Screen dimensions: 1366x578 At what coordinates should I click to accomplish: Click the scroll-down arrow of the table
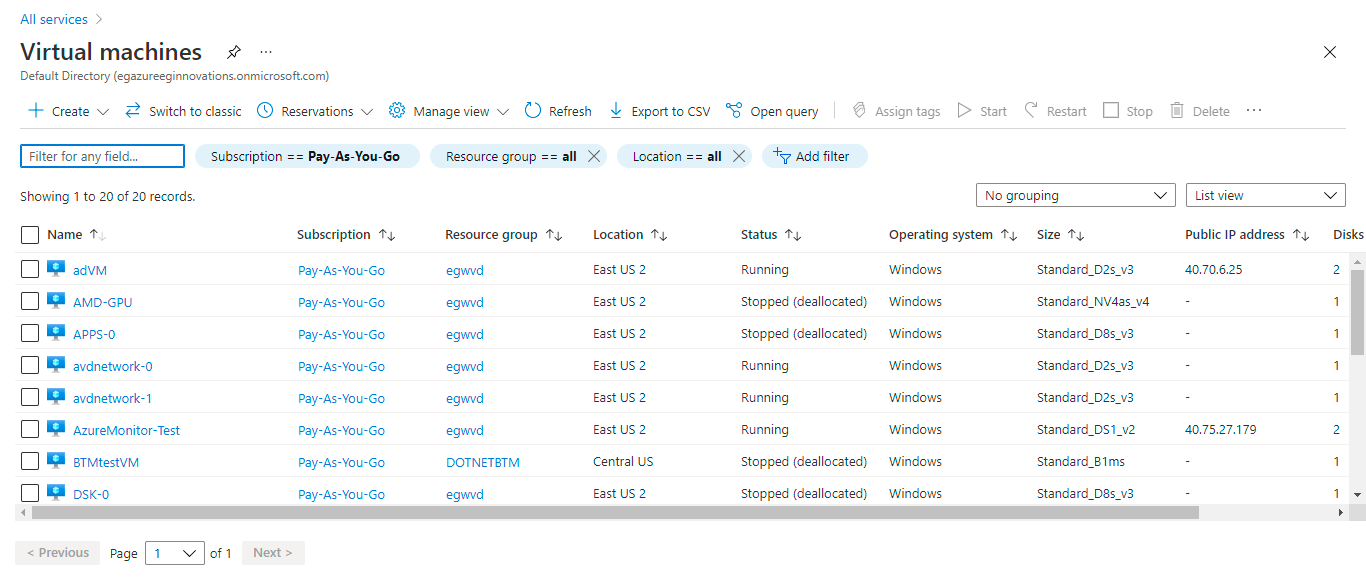[x=1357, y=494]
